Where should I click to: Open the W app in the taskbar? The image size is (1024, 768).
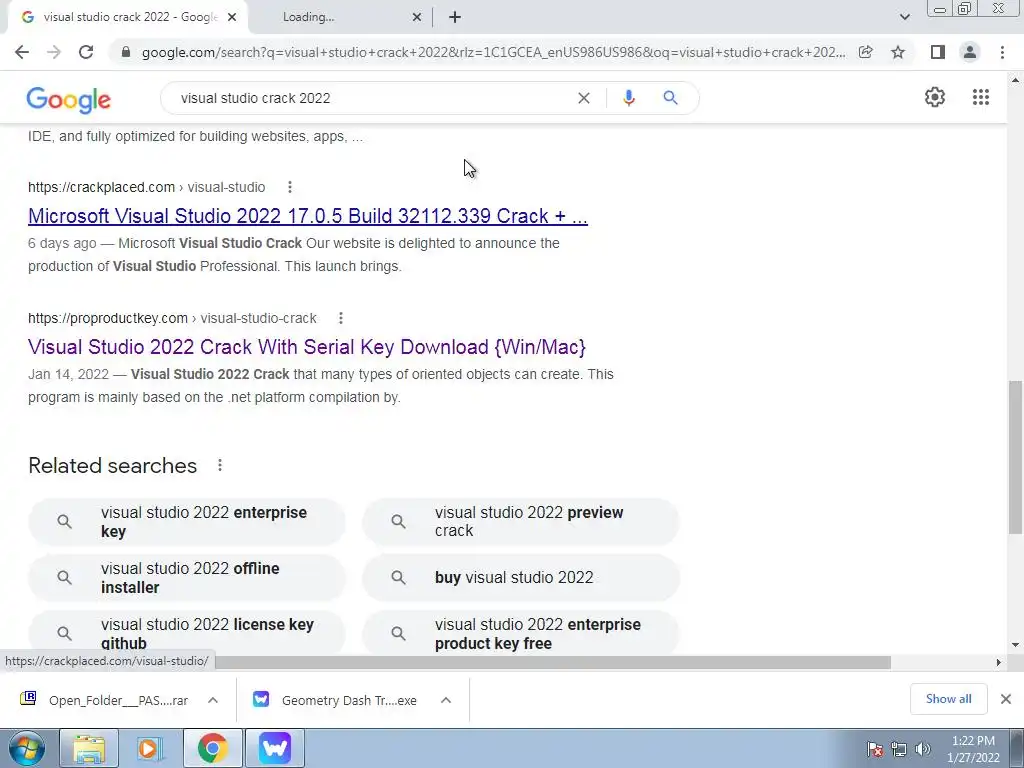coord(274,748)
